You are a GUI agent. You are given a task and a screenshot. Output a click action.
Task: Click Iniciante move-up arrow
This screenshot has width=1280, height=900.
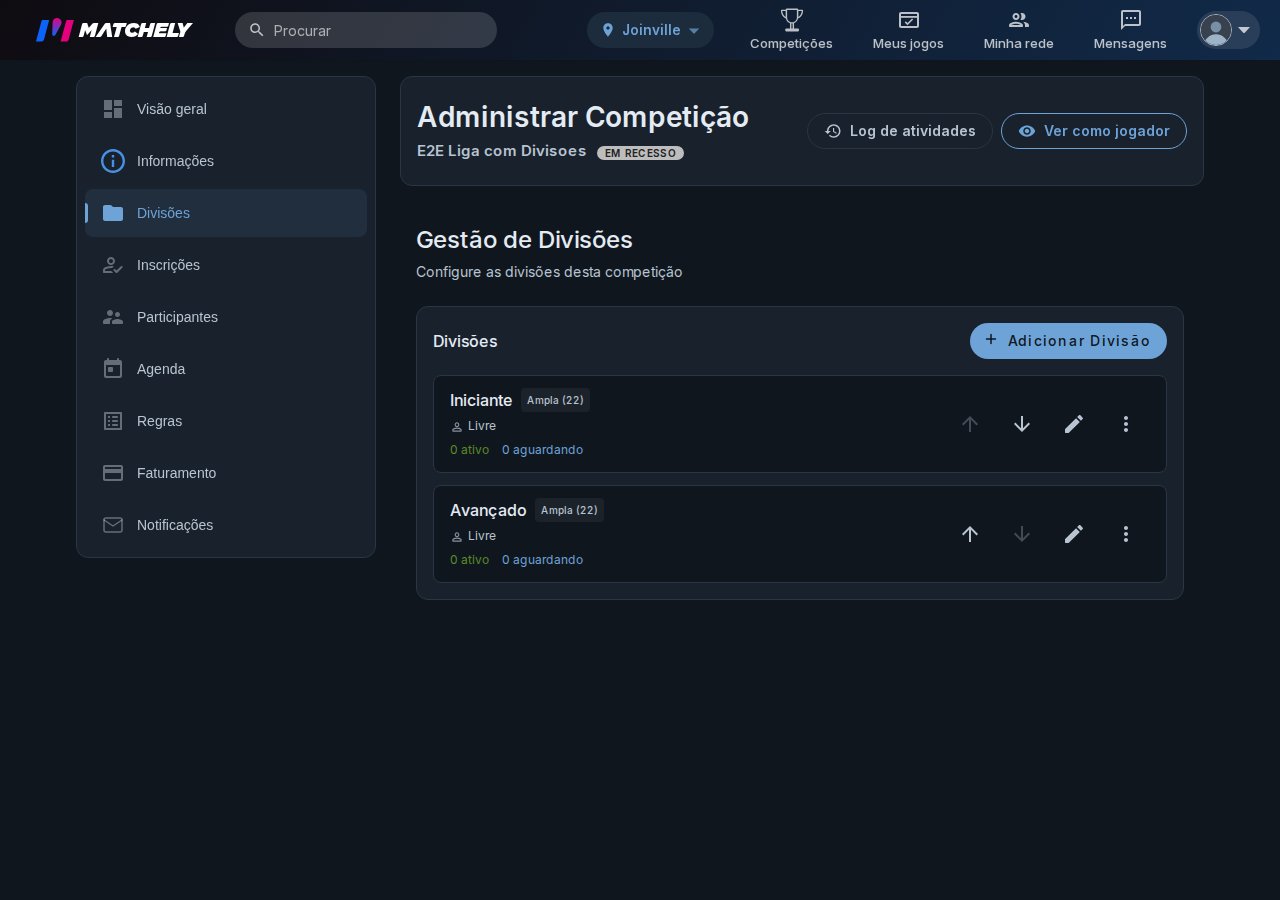(x=970, y=424)
